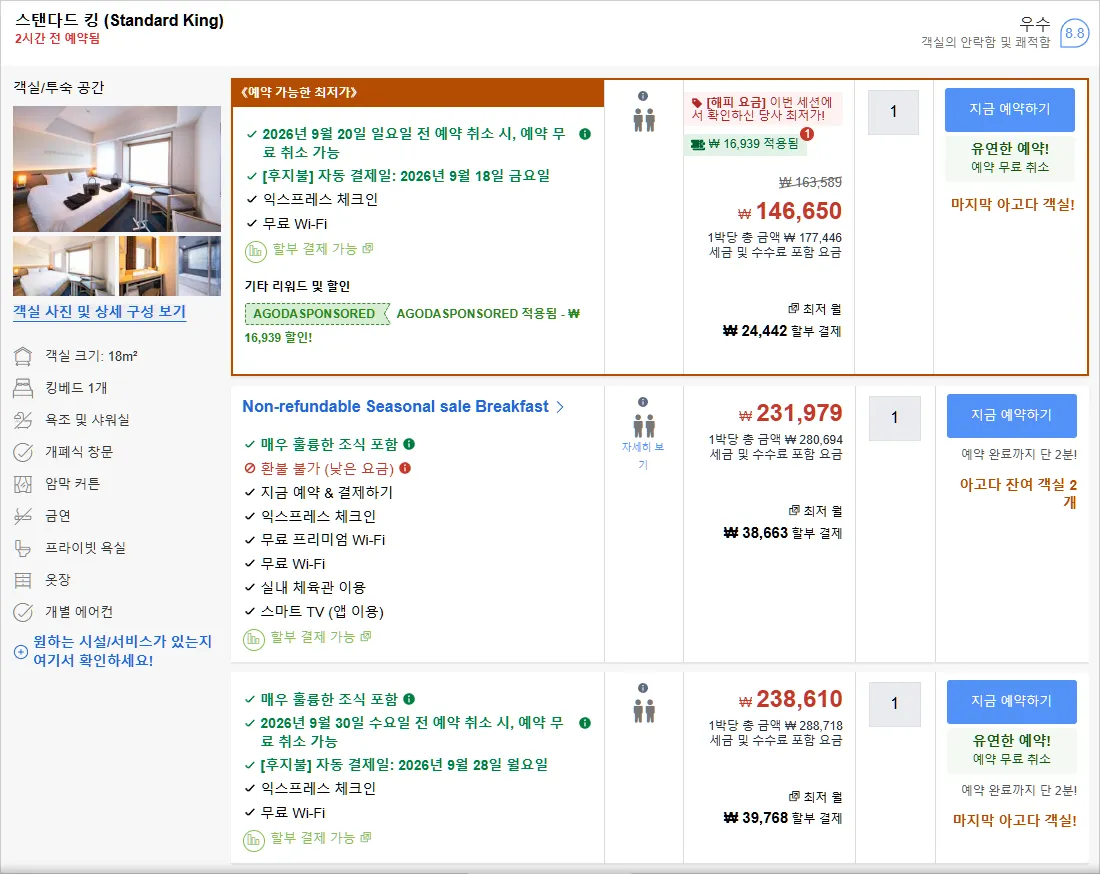Click the 8.8 review score badge
Viewport: 1100px width, 875px height.
[1074, 33]
